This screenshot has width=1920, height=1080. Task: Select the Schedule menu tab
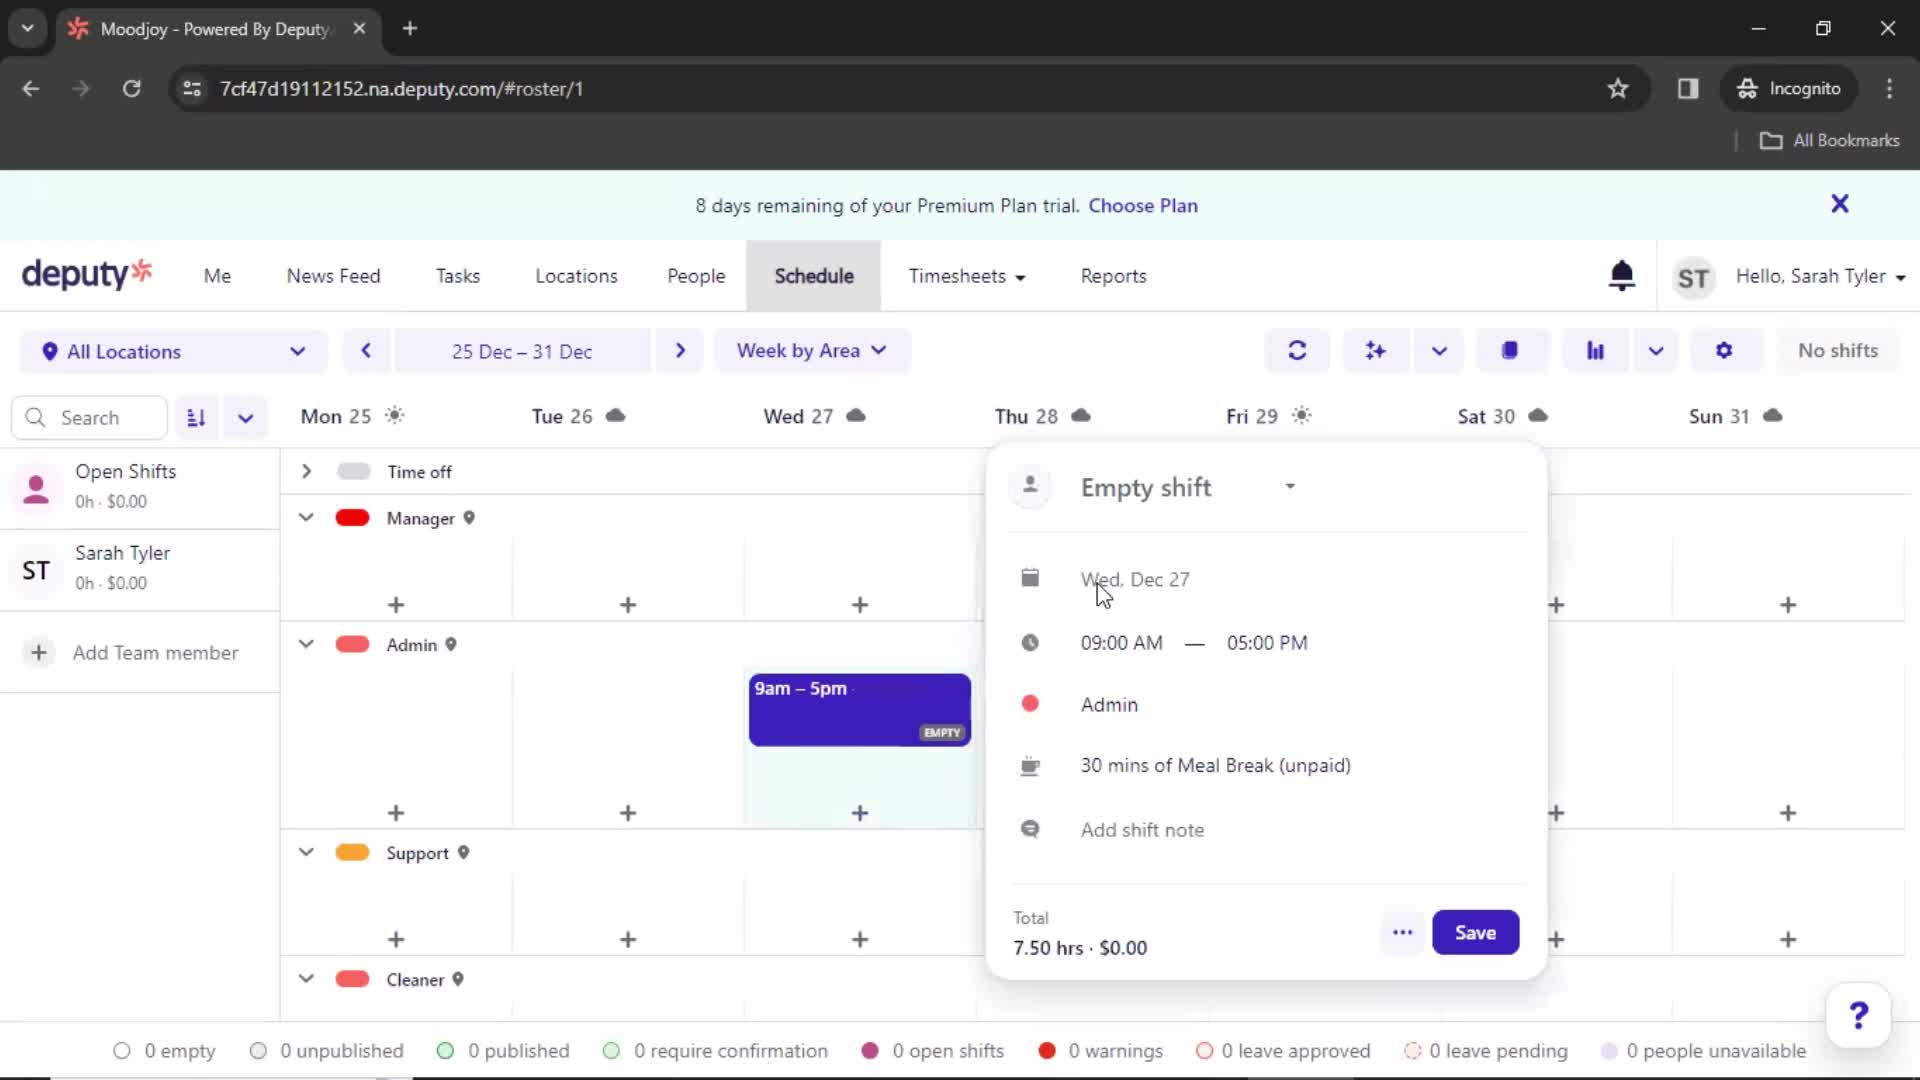click(814, 276)
